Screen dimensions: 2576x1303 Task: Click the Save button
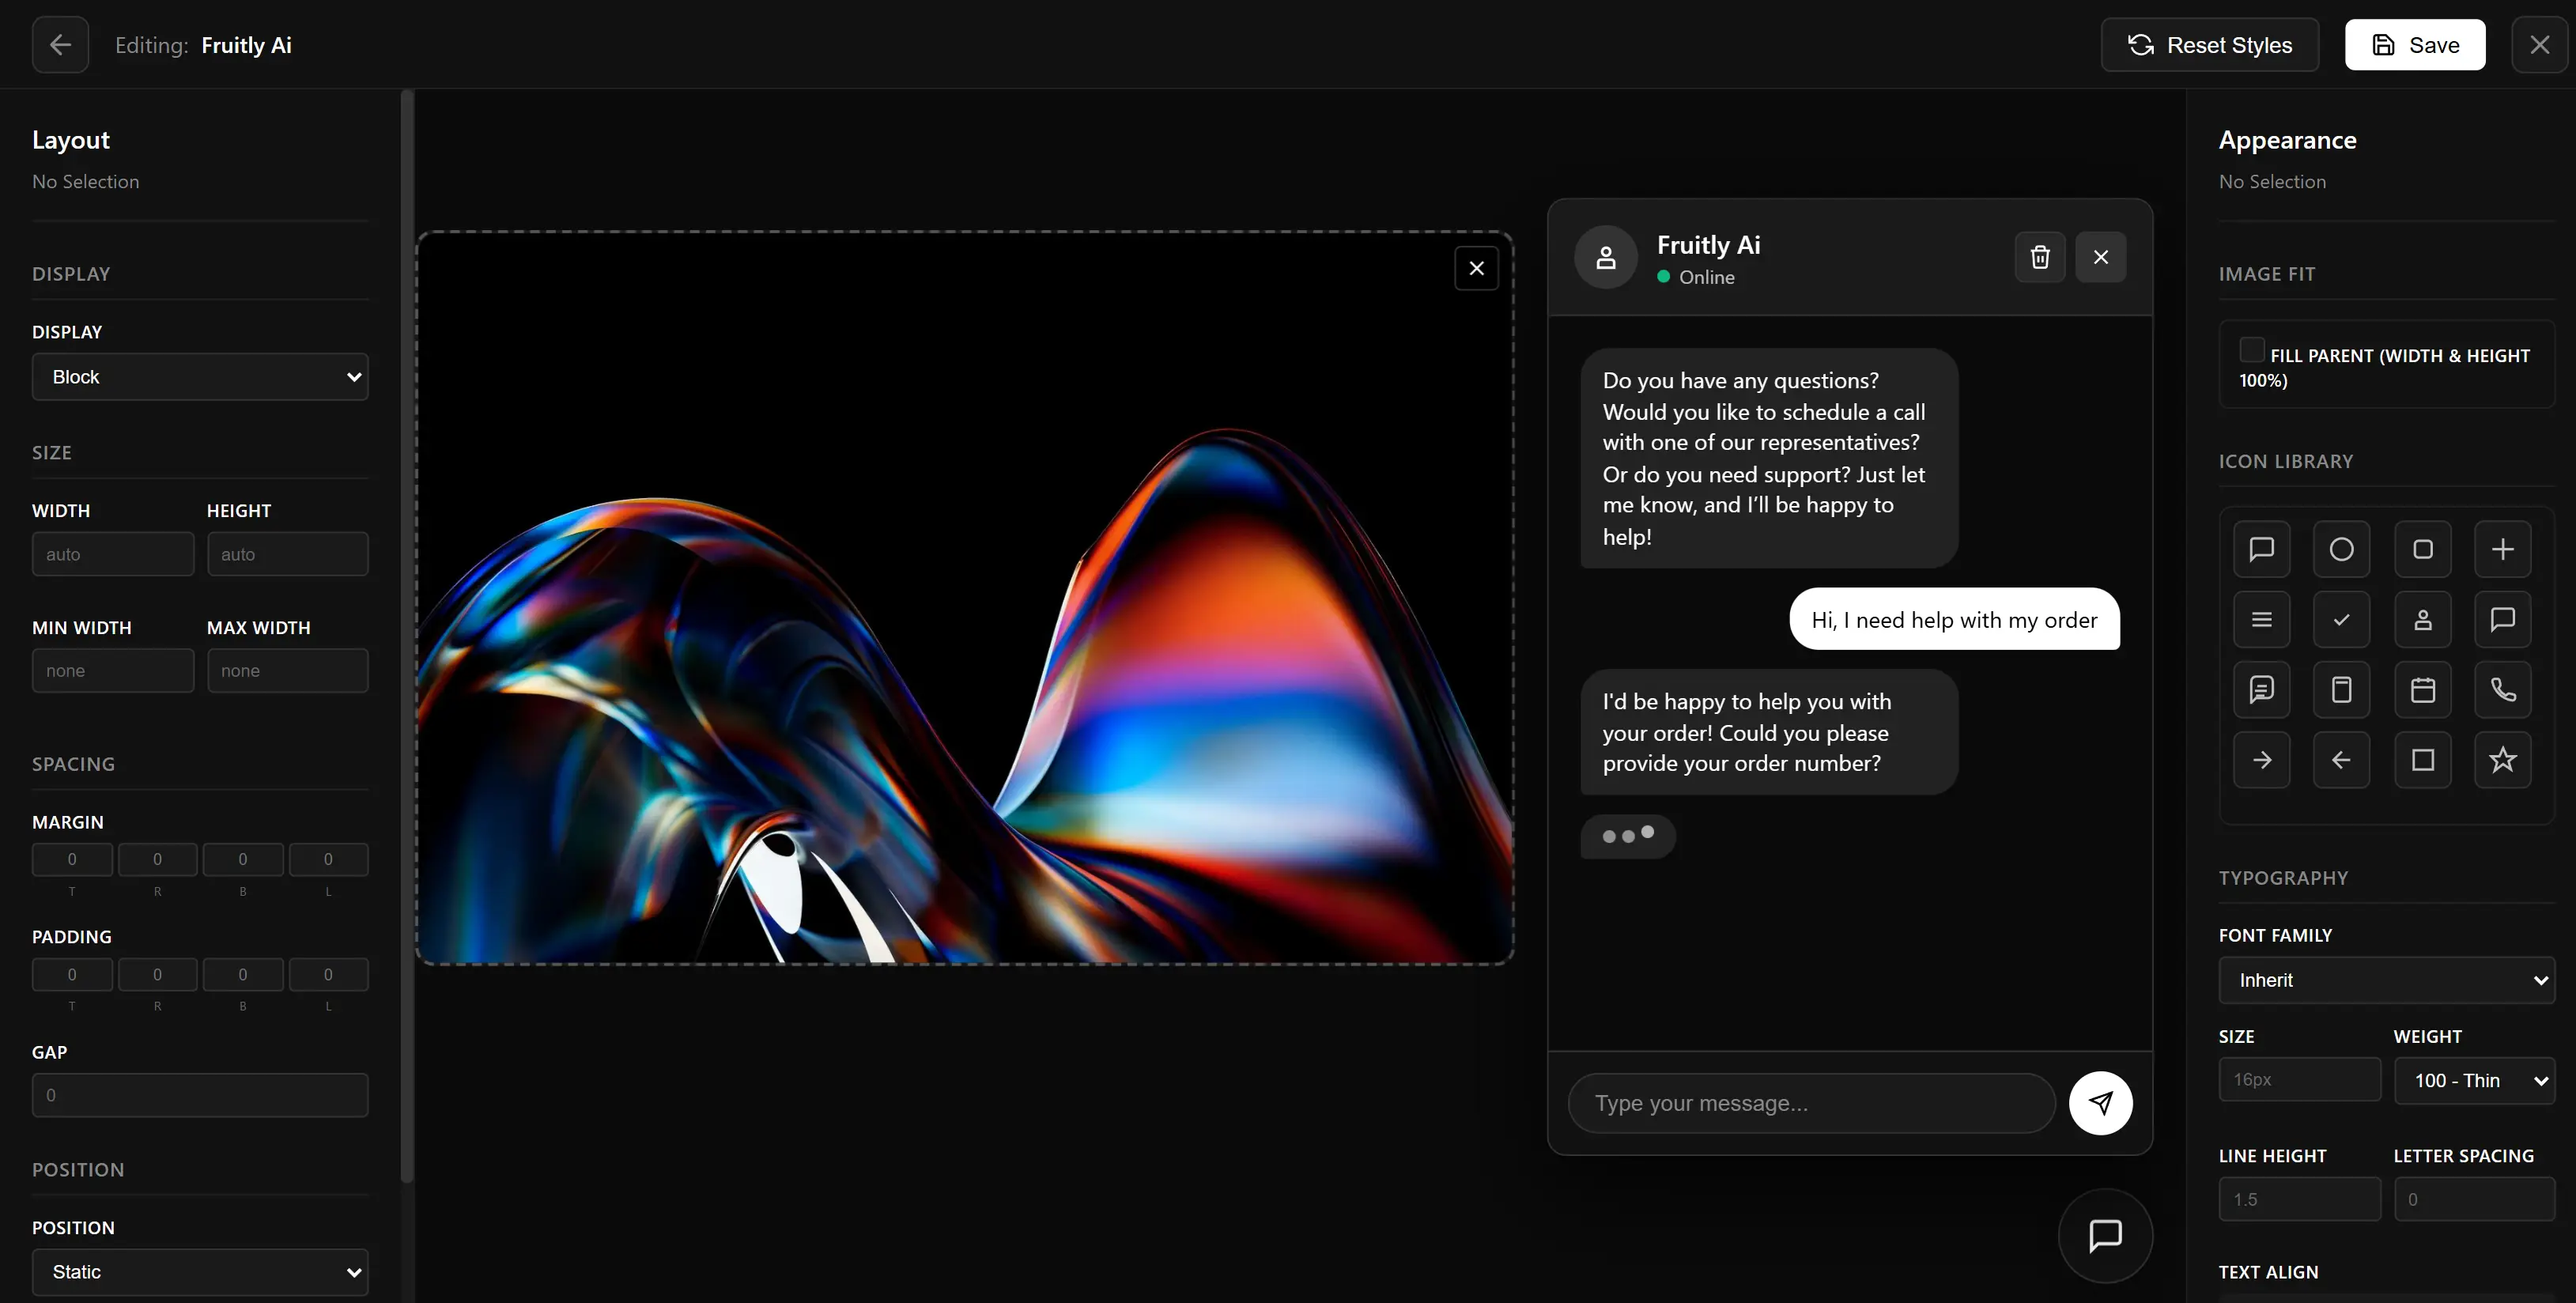2415,44
